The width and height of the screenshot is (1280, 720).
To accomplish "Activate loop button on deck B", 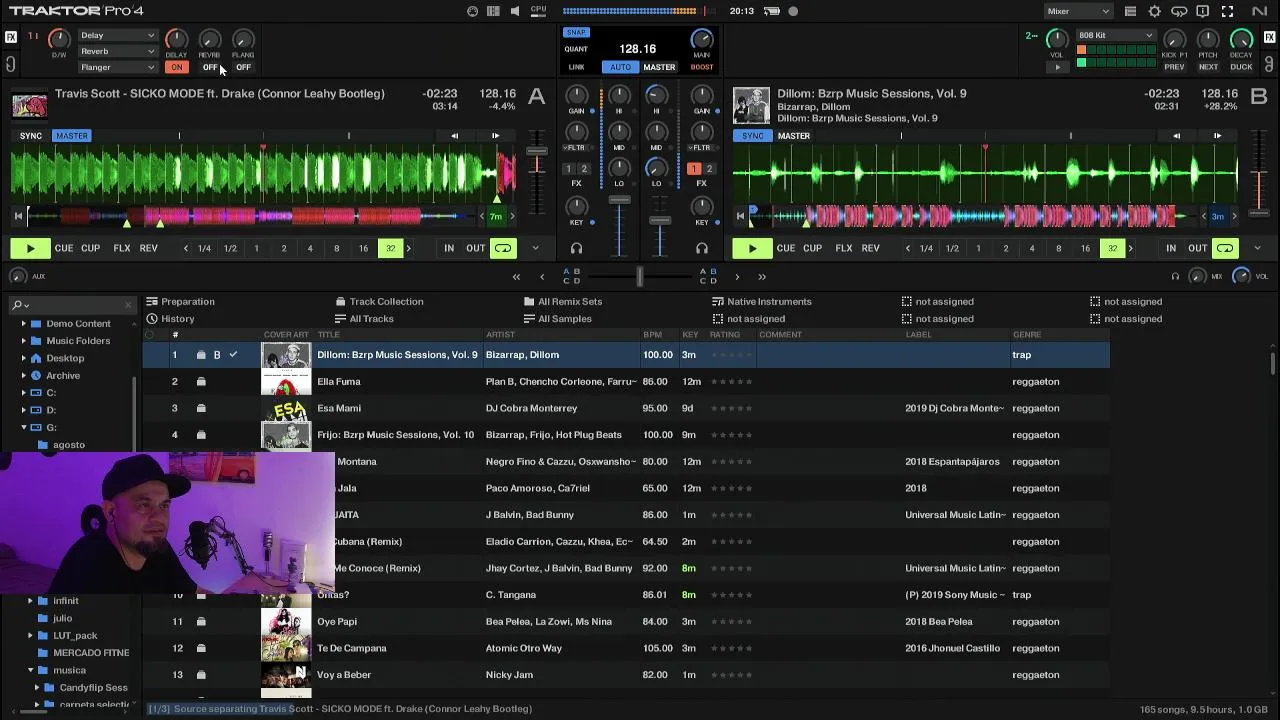I will click(x=1225, y=248).
